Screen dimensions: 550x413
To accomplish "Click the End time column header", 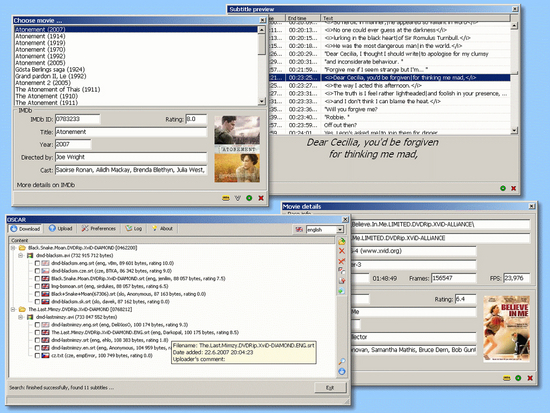I will point(303,18).
